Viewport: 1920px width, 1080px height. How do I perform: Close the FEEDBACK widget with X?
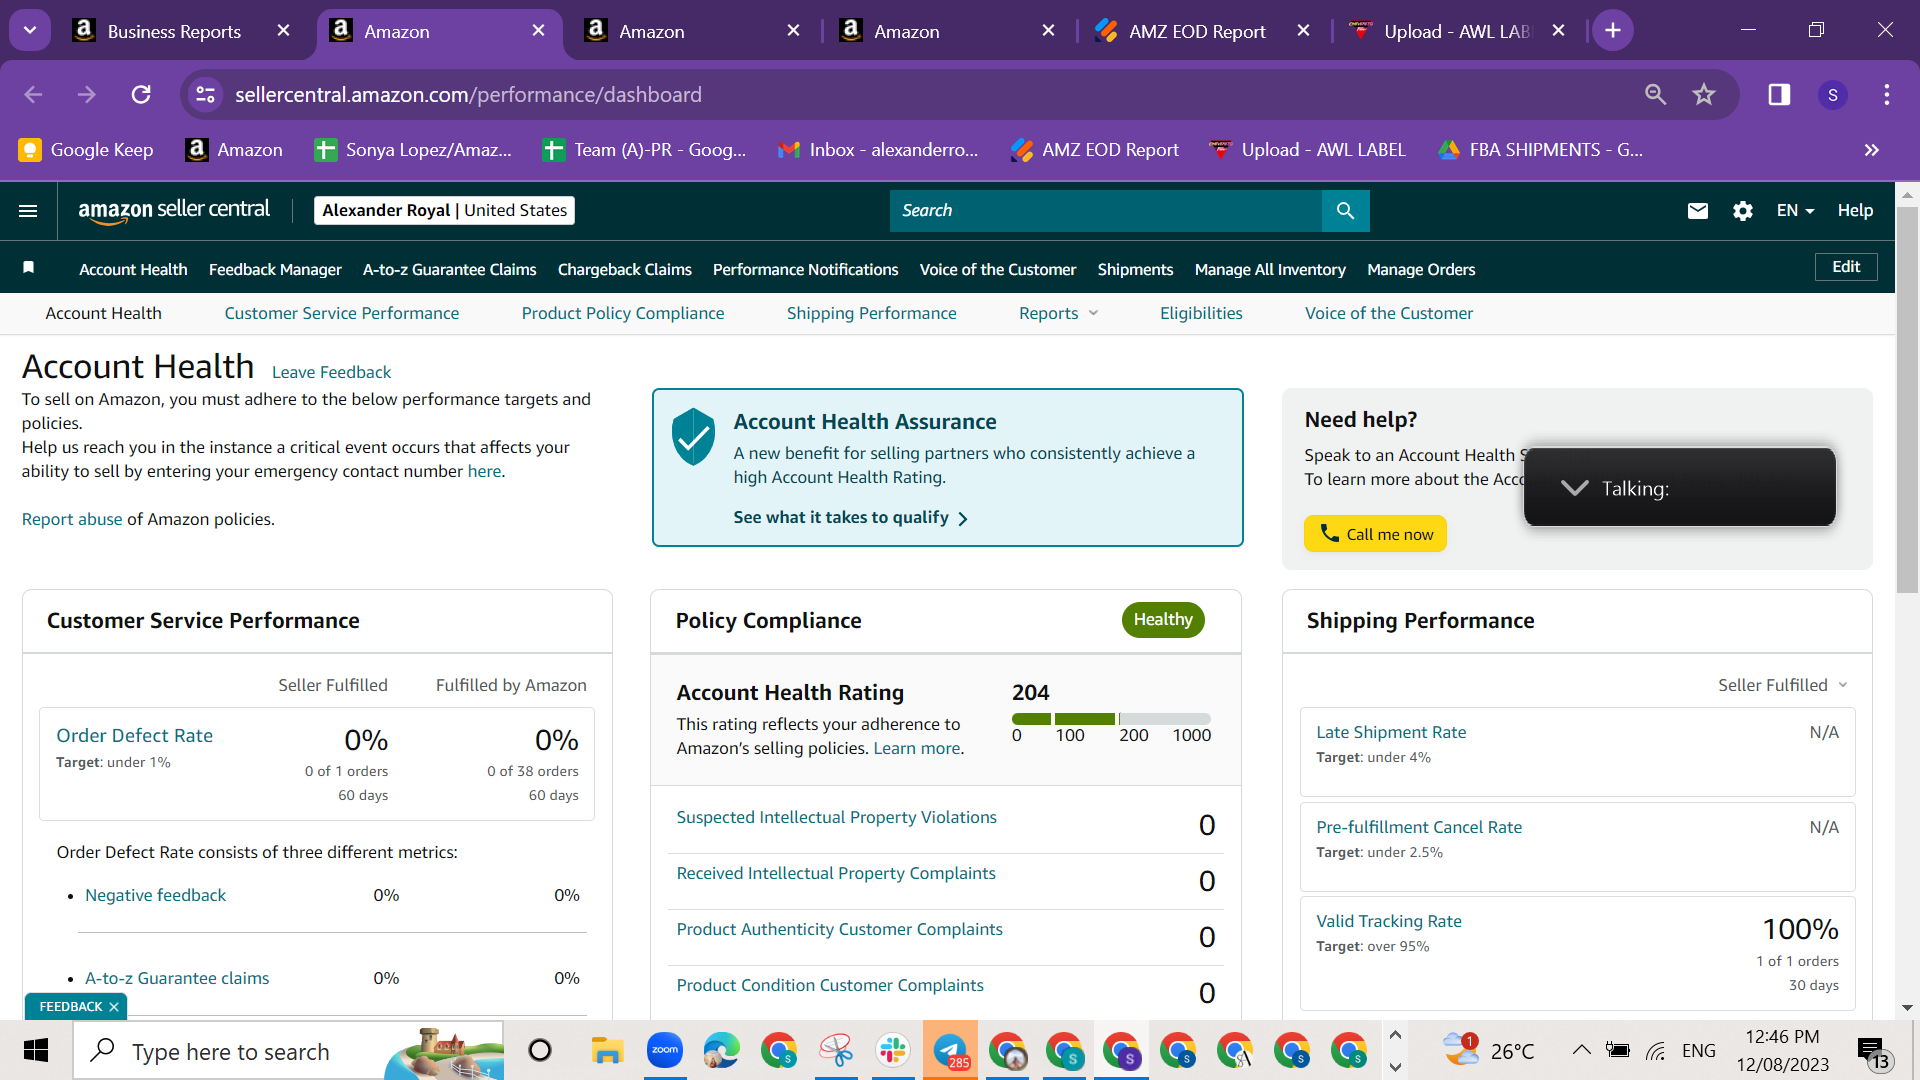[x=114, y=1007]
